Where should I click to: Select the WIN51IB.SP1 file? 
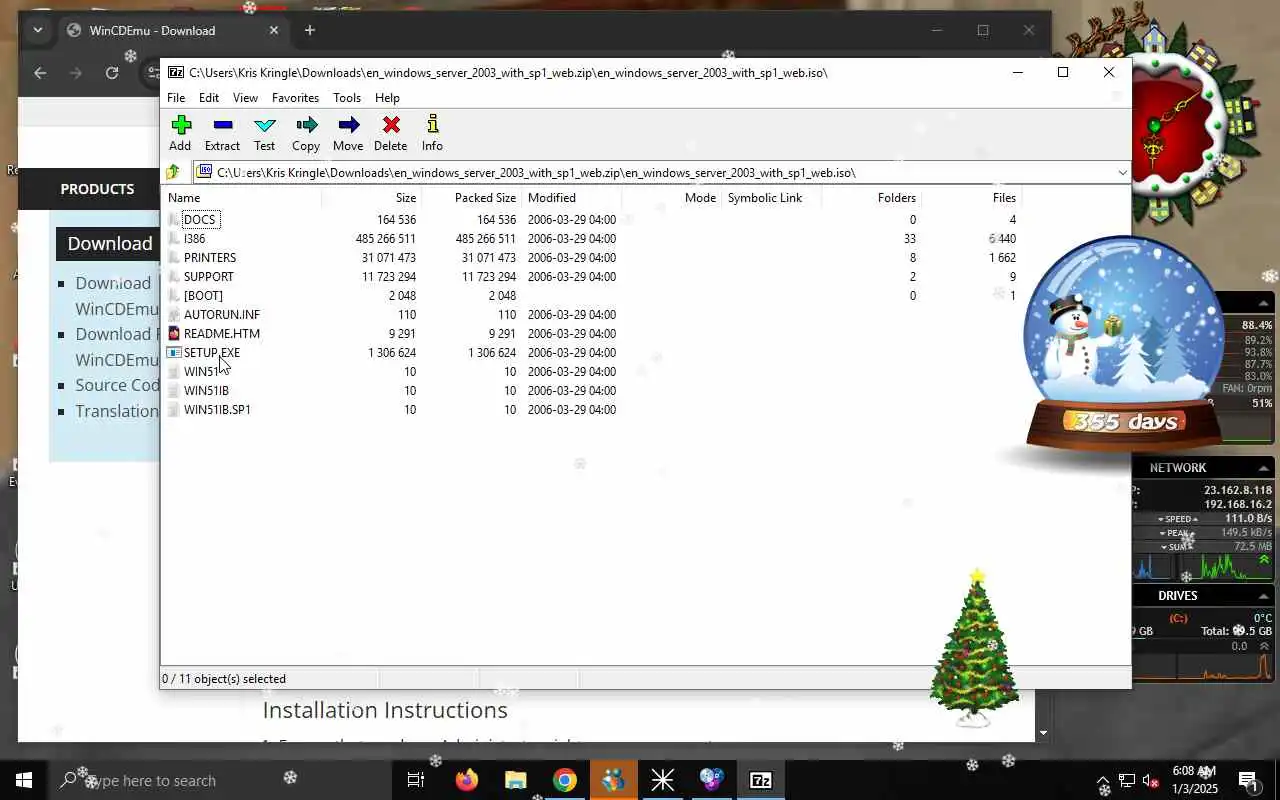[217, 409]
